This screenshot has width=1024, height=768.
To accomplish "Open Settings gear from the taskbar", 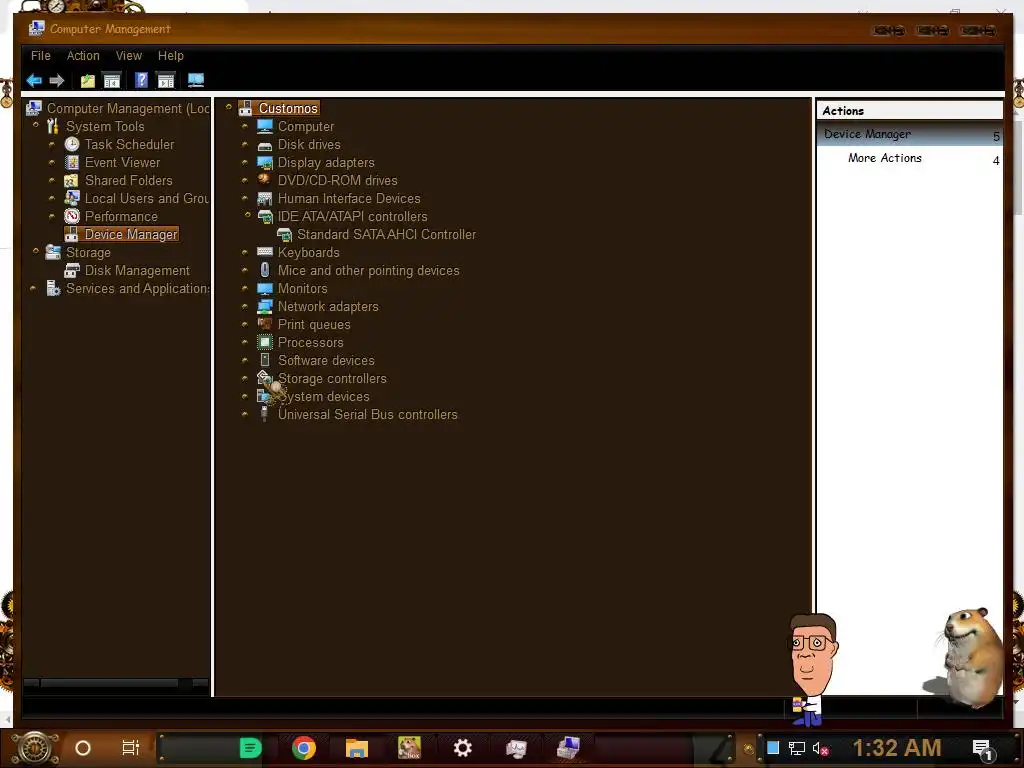I will point(462,748).
